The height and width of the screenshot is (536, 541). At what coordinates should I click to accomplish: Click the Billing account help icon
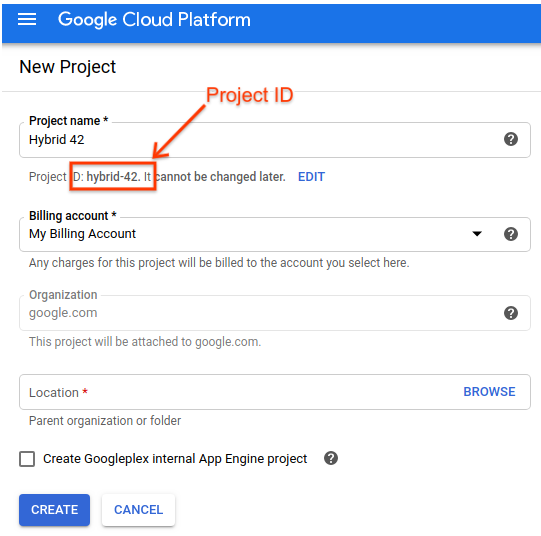click(x=511, y=234)
